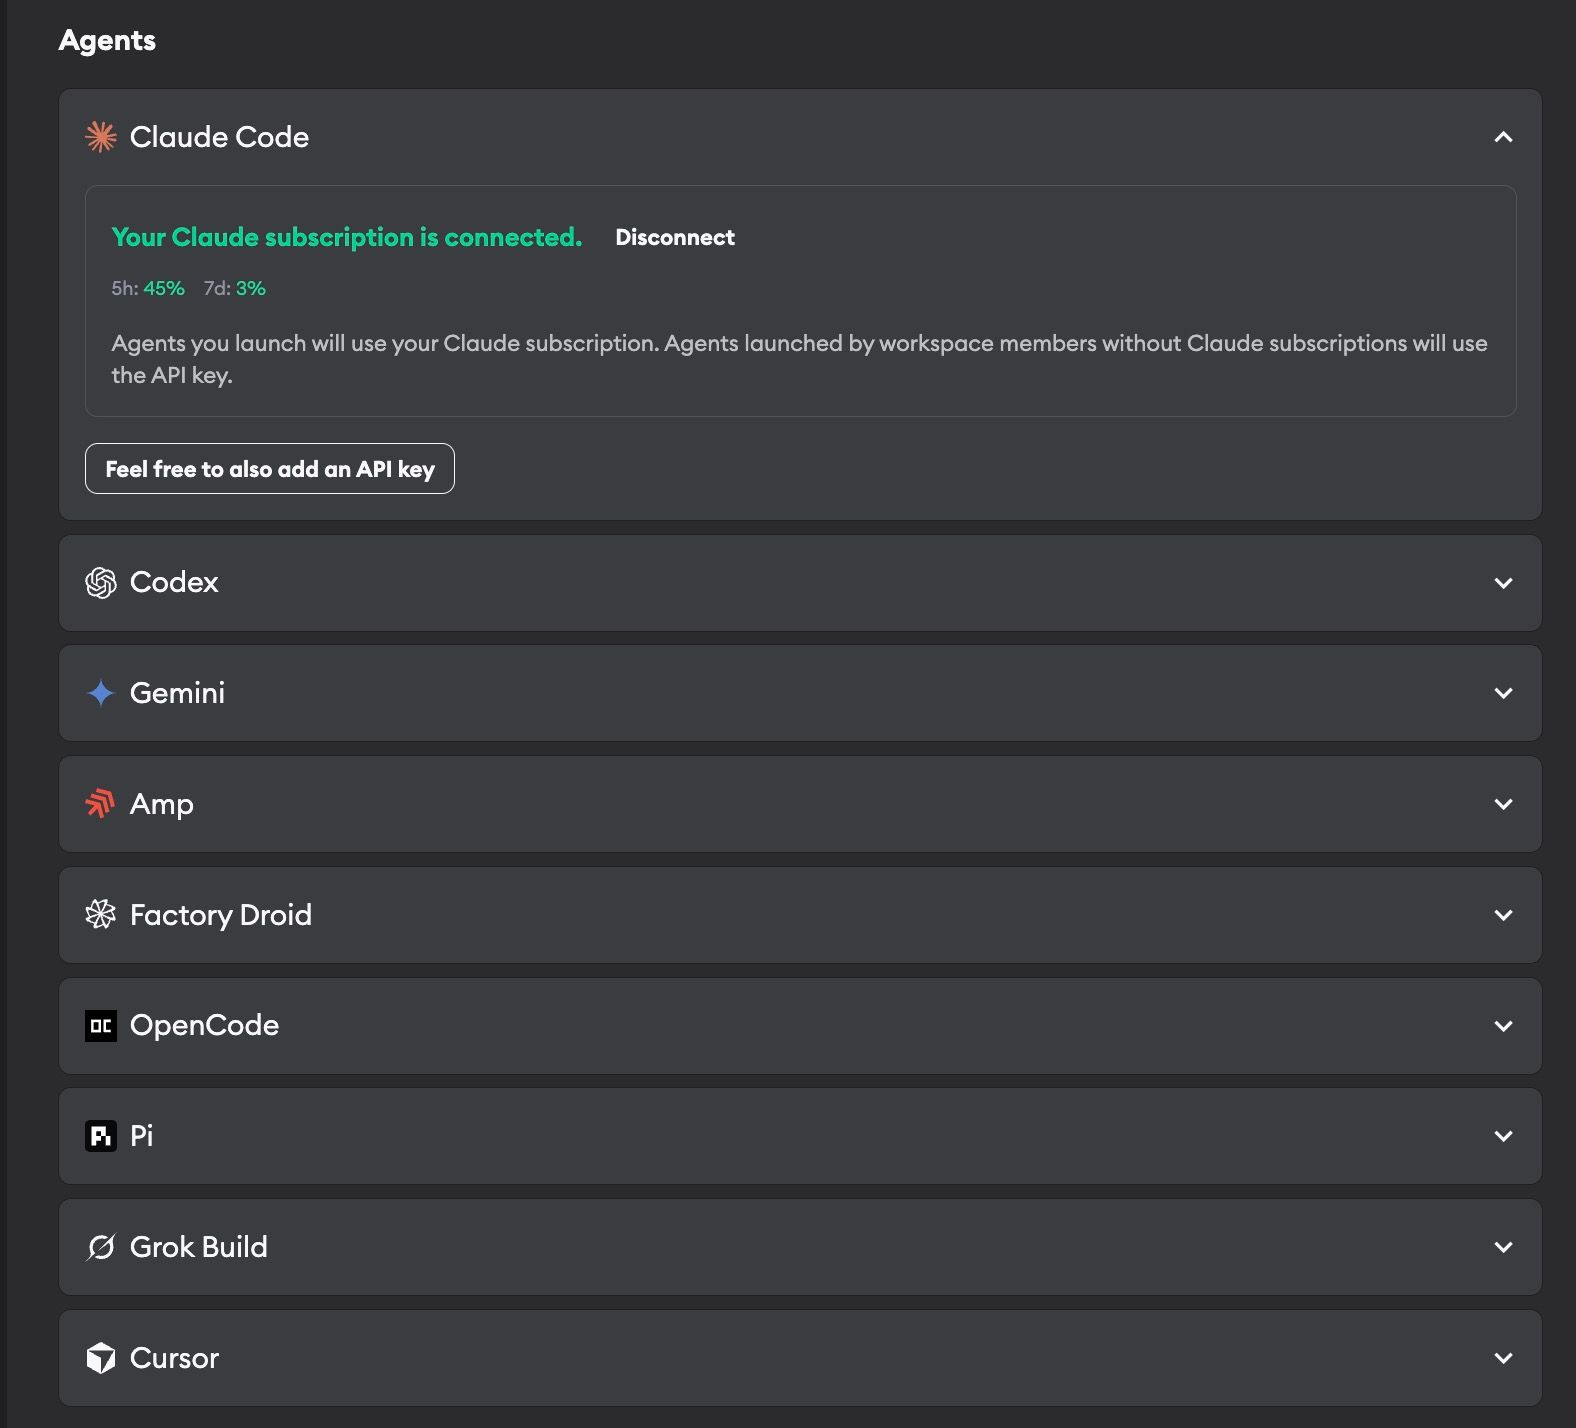
Task: Expand the Factory Droid section chevron
Action: pyautogui.click(x=1503, y=915)
